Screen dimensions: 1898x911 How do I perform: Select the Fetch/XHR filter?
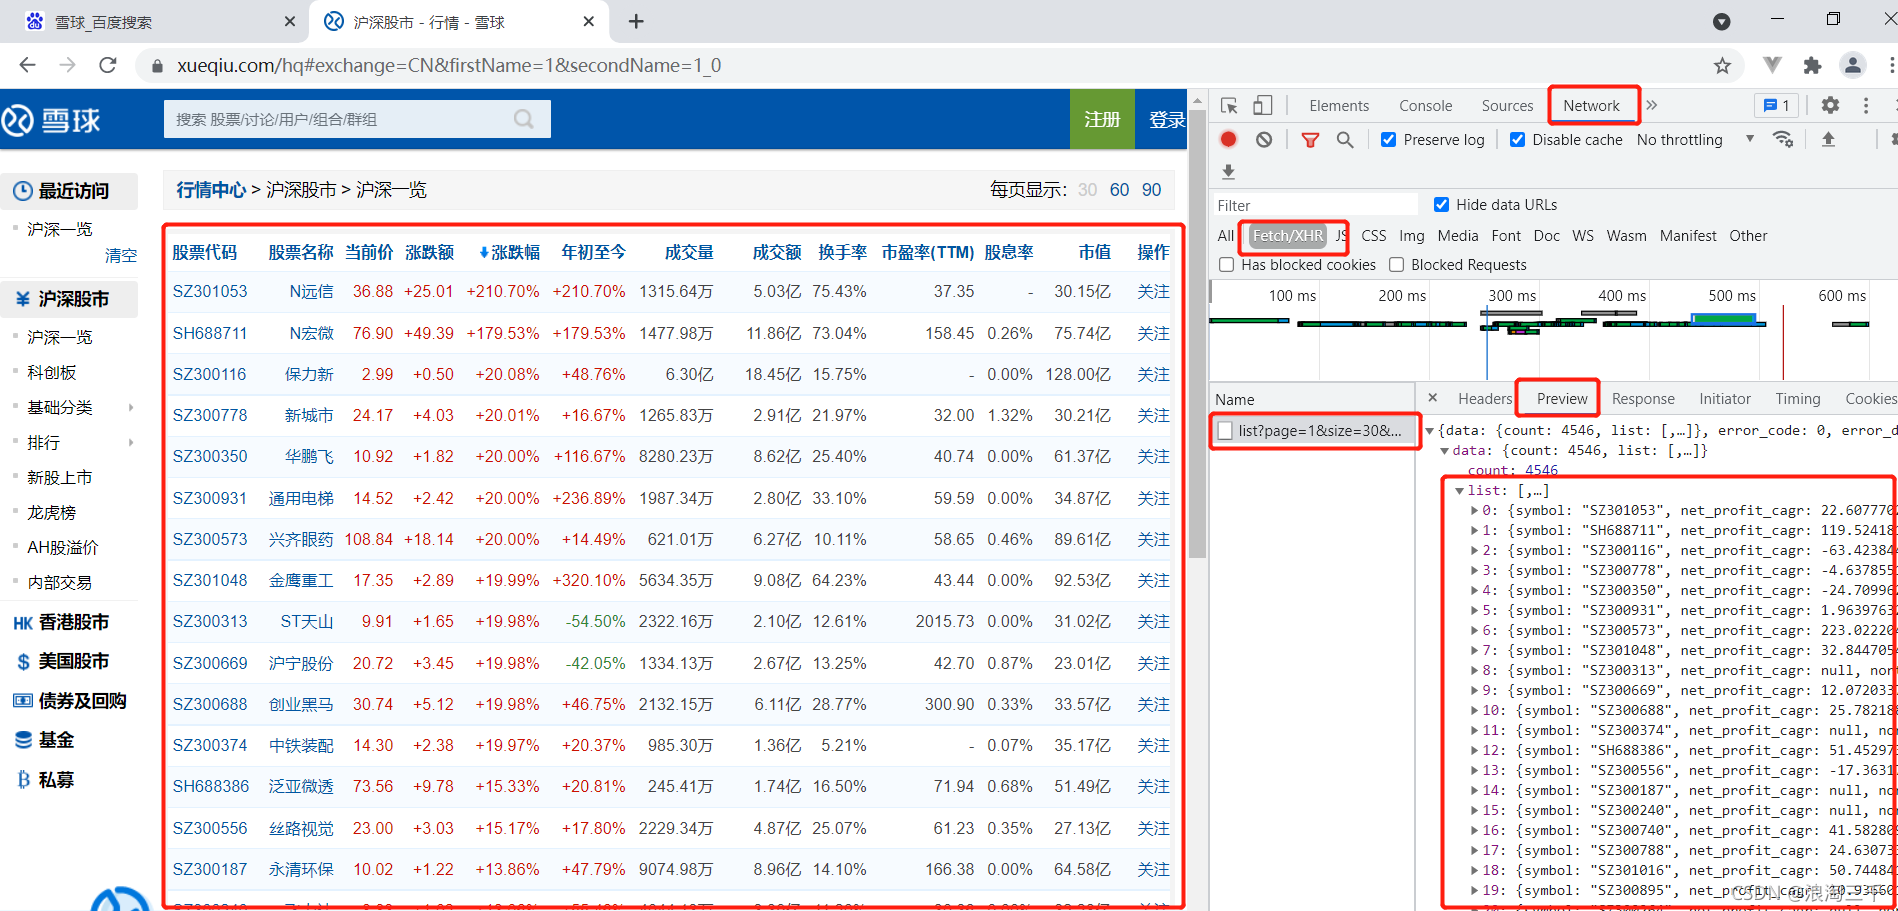coord(1288,236)
